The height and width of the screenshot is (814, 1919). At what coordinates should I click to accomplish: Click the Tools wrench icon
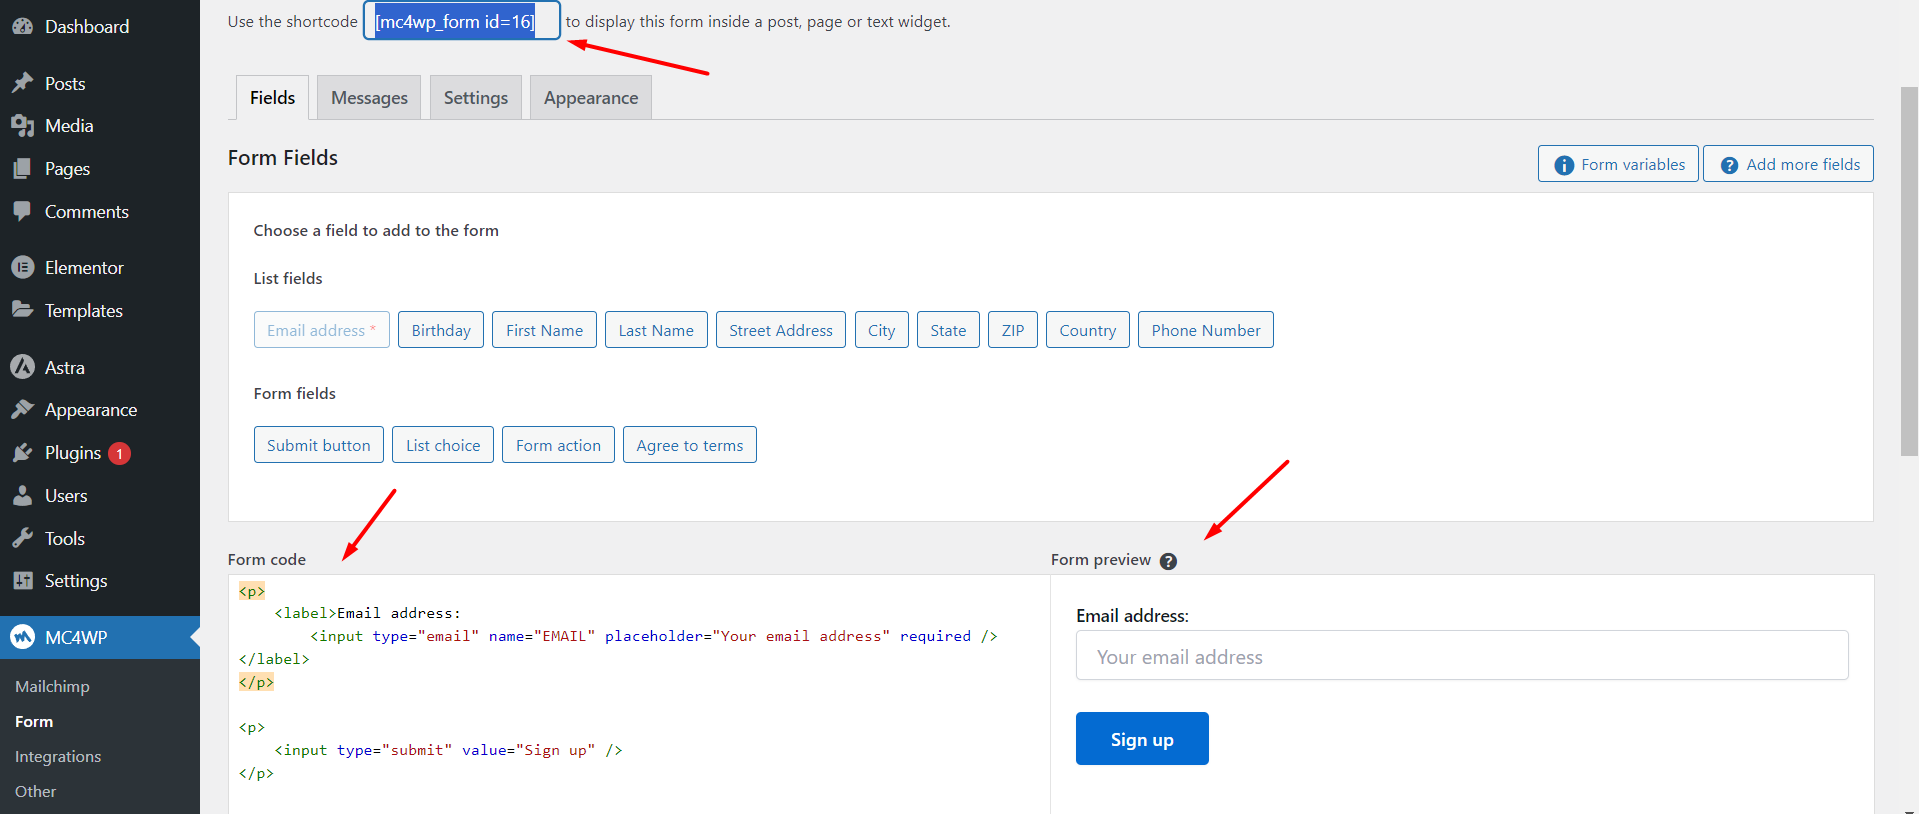(22, 538)
